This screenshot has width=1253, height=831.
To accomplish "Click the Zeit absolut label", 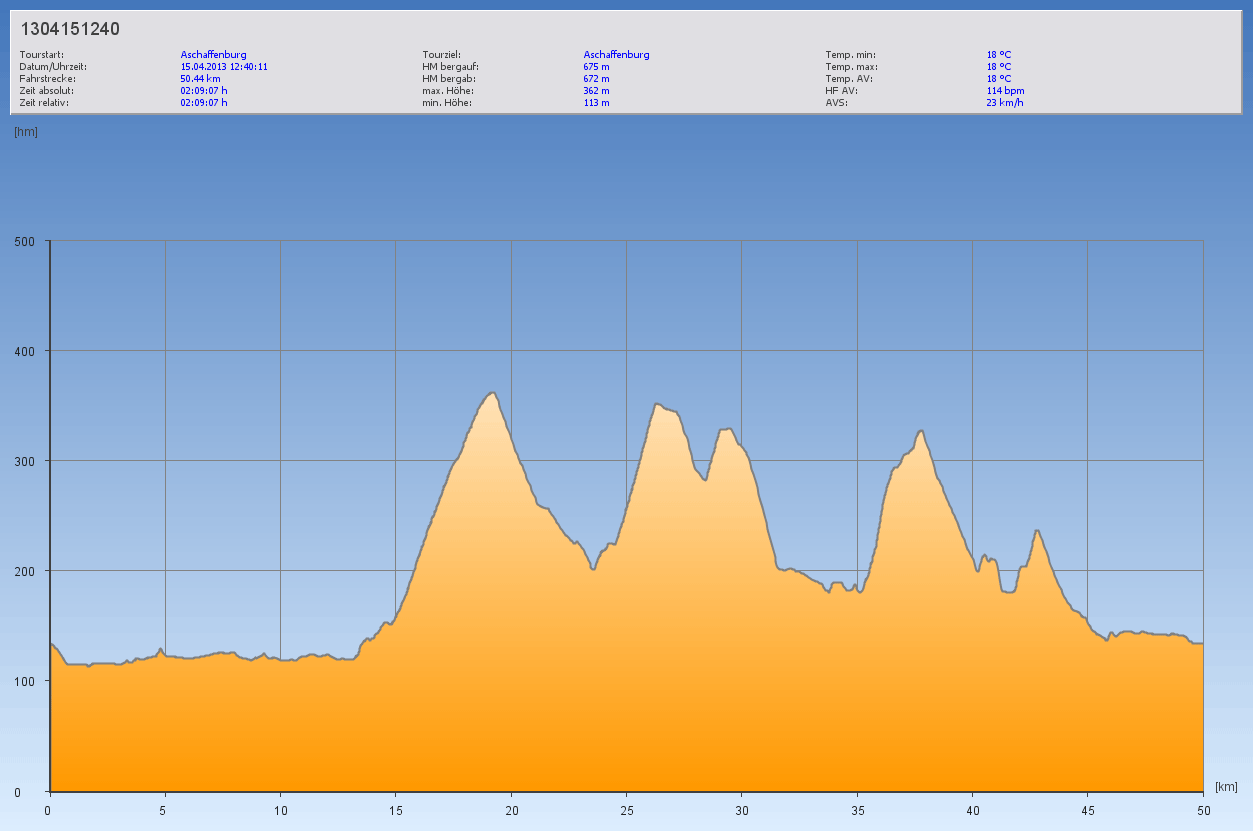I will point(46,90).
